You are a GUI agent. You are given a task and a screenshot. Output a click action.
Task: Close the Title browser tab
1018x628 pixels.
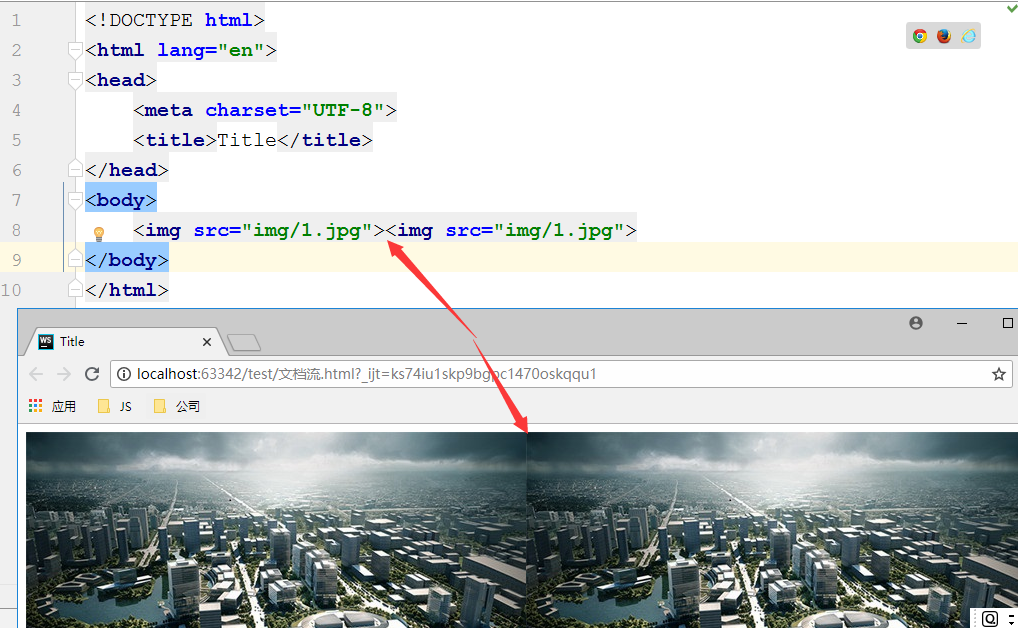coord(206,342)
